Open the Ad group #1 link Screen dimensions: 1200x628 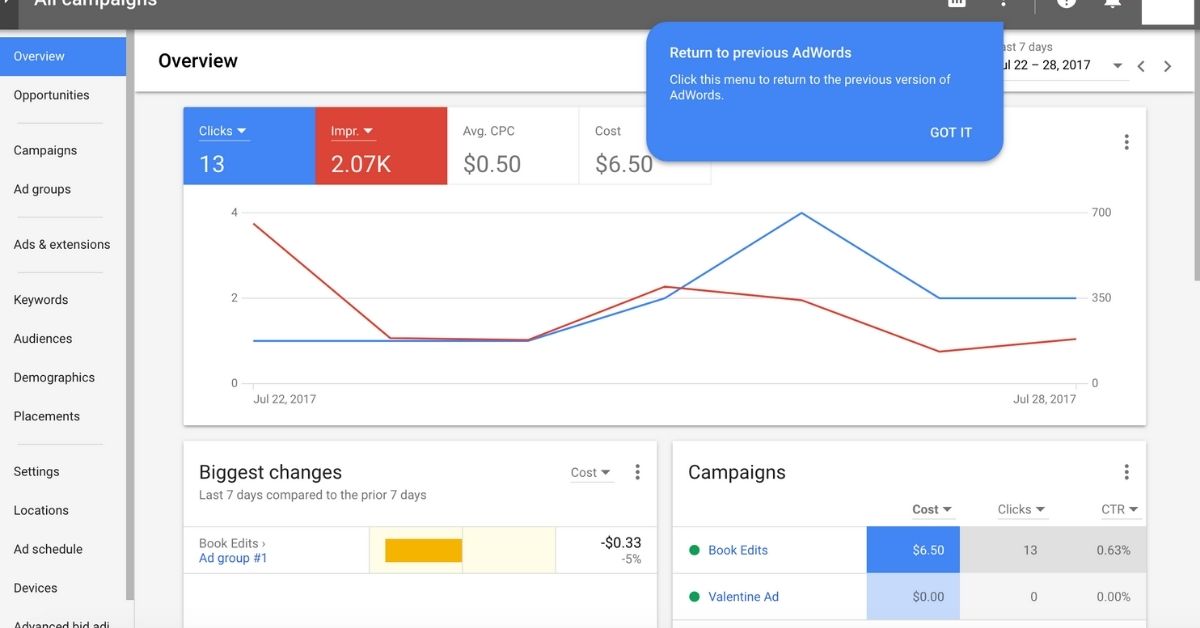pyautogui.click(x=233, y=558)
